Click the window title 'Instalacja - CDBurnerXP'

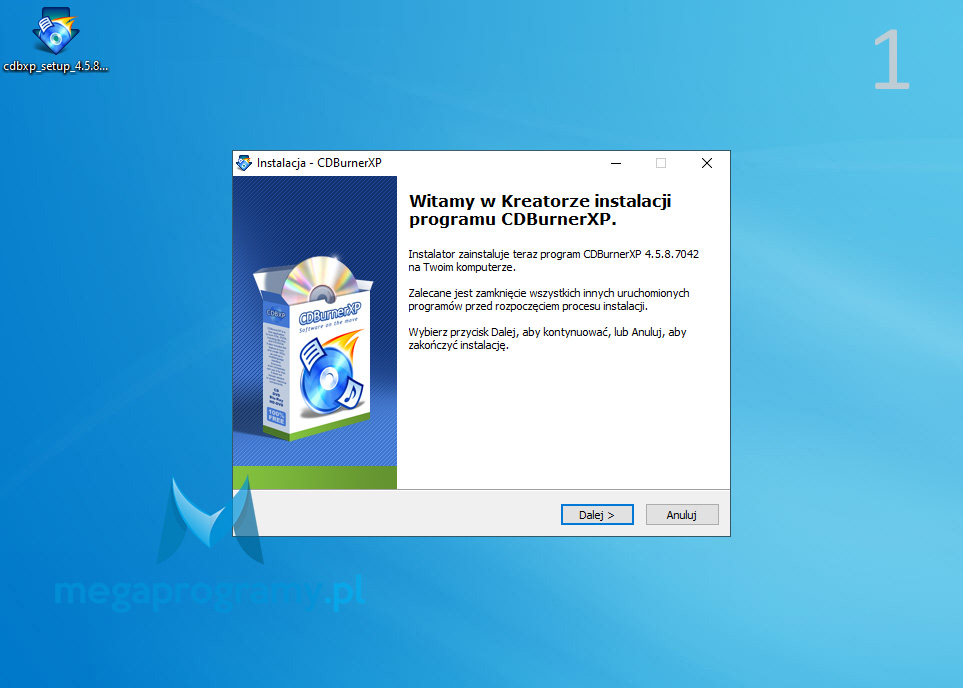click(x=319, y=163)
